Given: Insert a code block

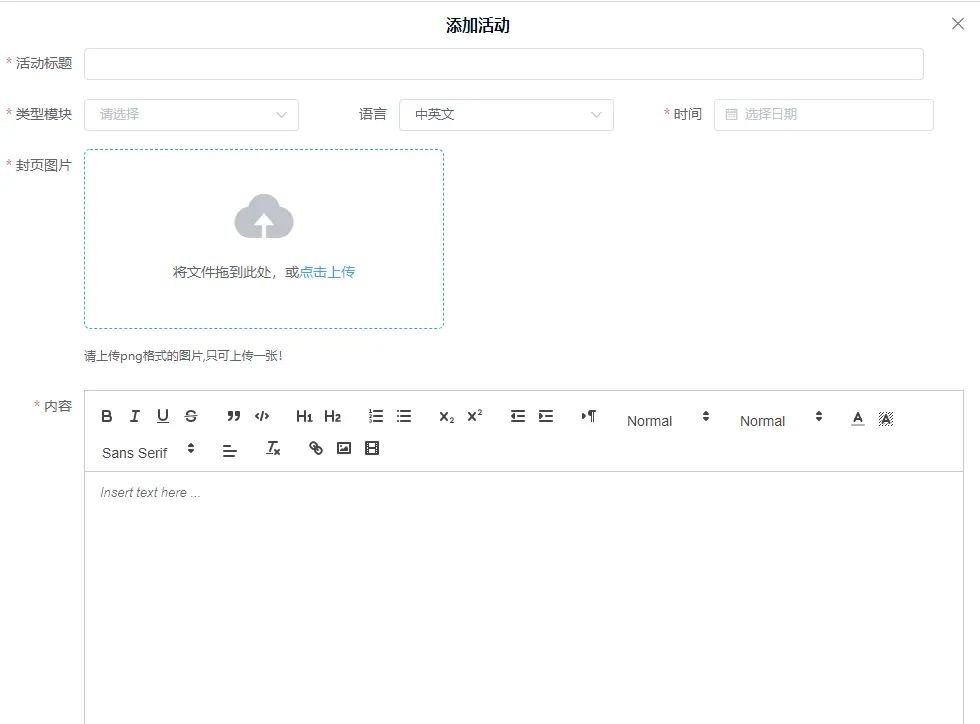Looking at the screenshot, I should pyautogui.click(x=262, y=416).
